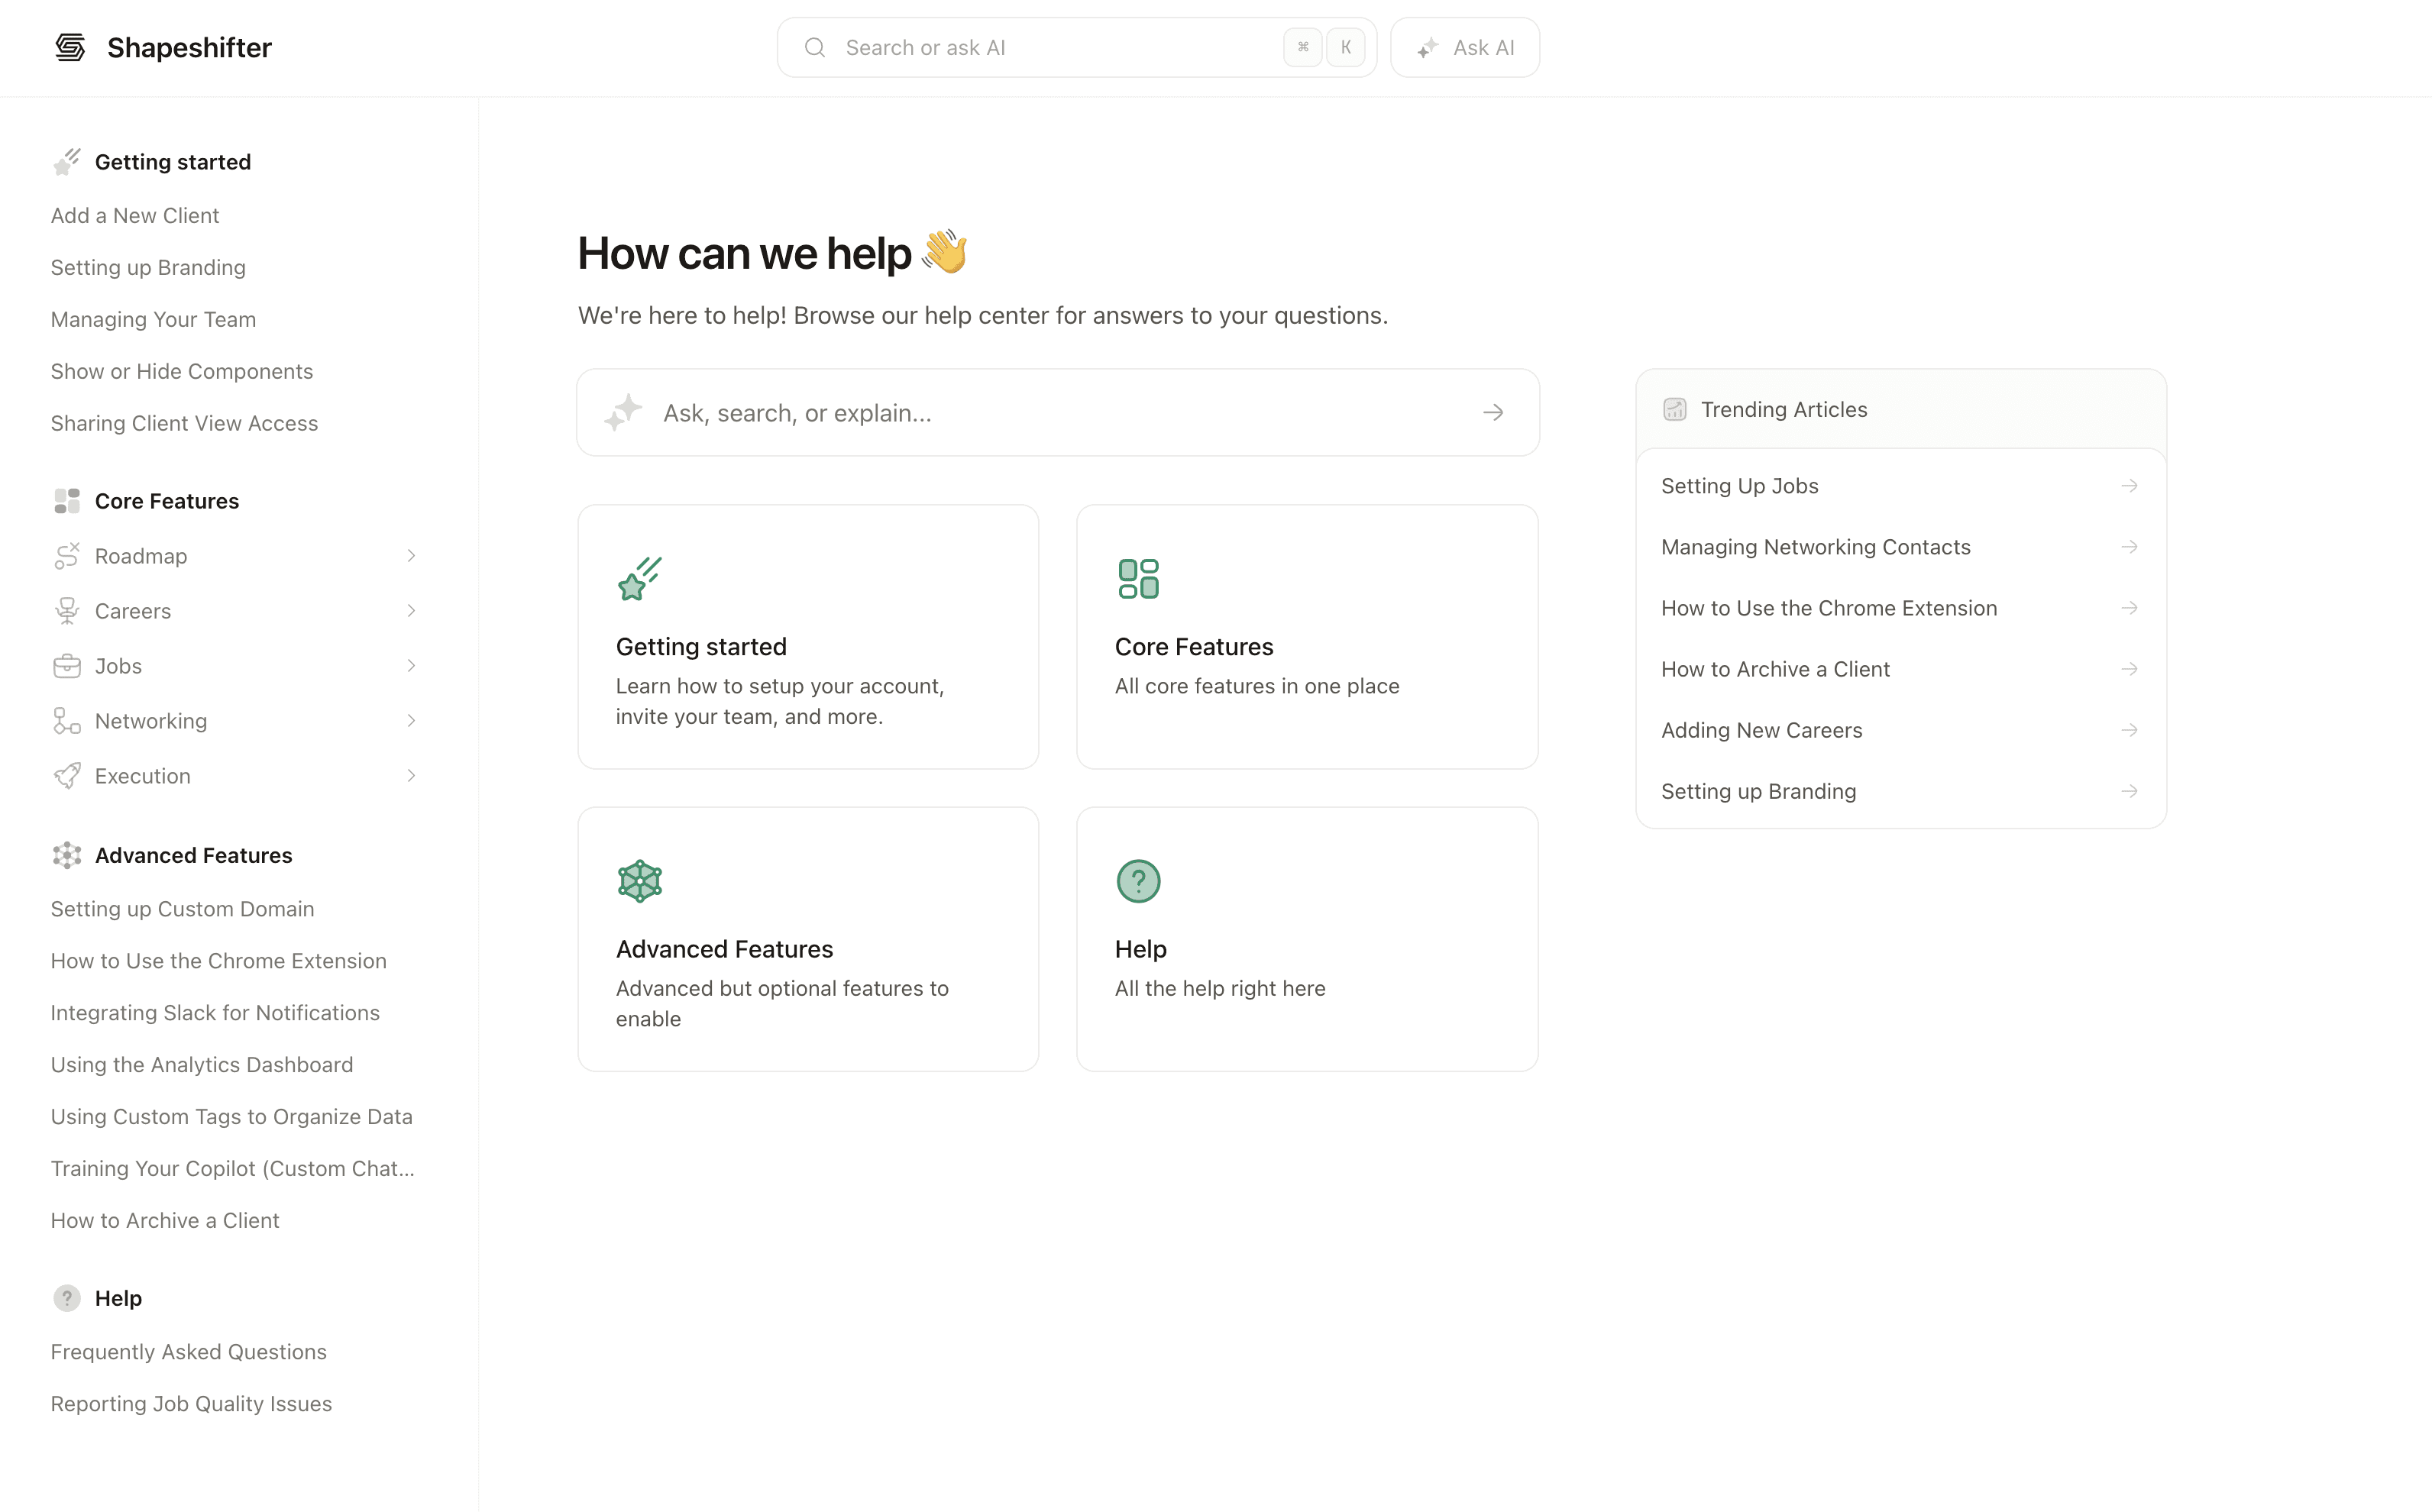Submit query with the search arrow icon
2432x1512 pixels.
tap(1493, 412)
